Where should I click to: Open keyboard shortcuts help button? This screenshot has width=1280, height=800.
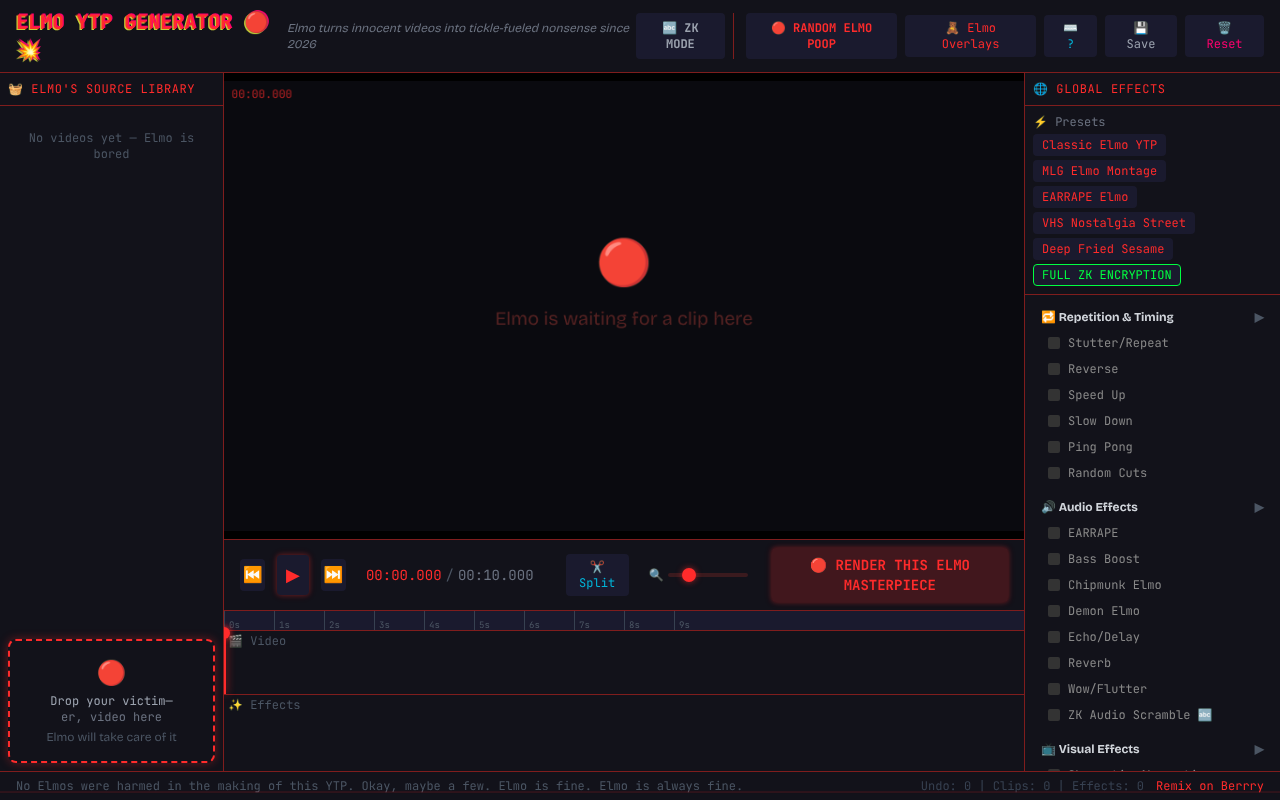tap(1070, 36)
